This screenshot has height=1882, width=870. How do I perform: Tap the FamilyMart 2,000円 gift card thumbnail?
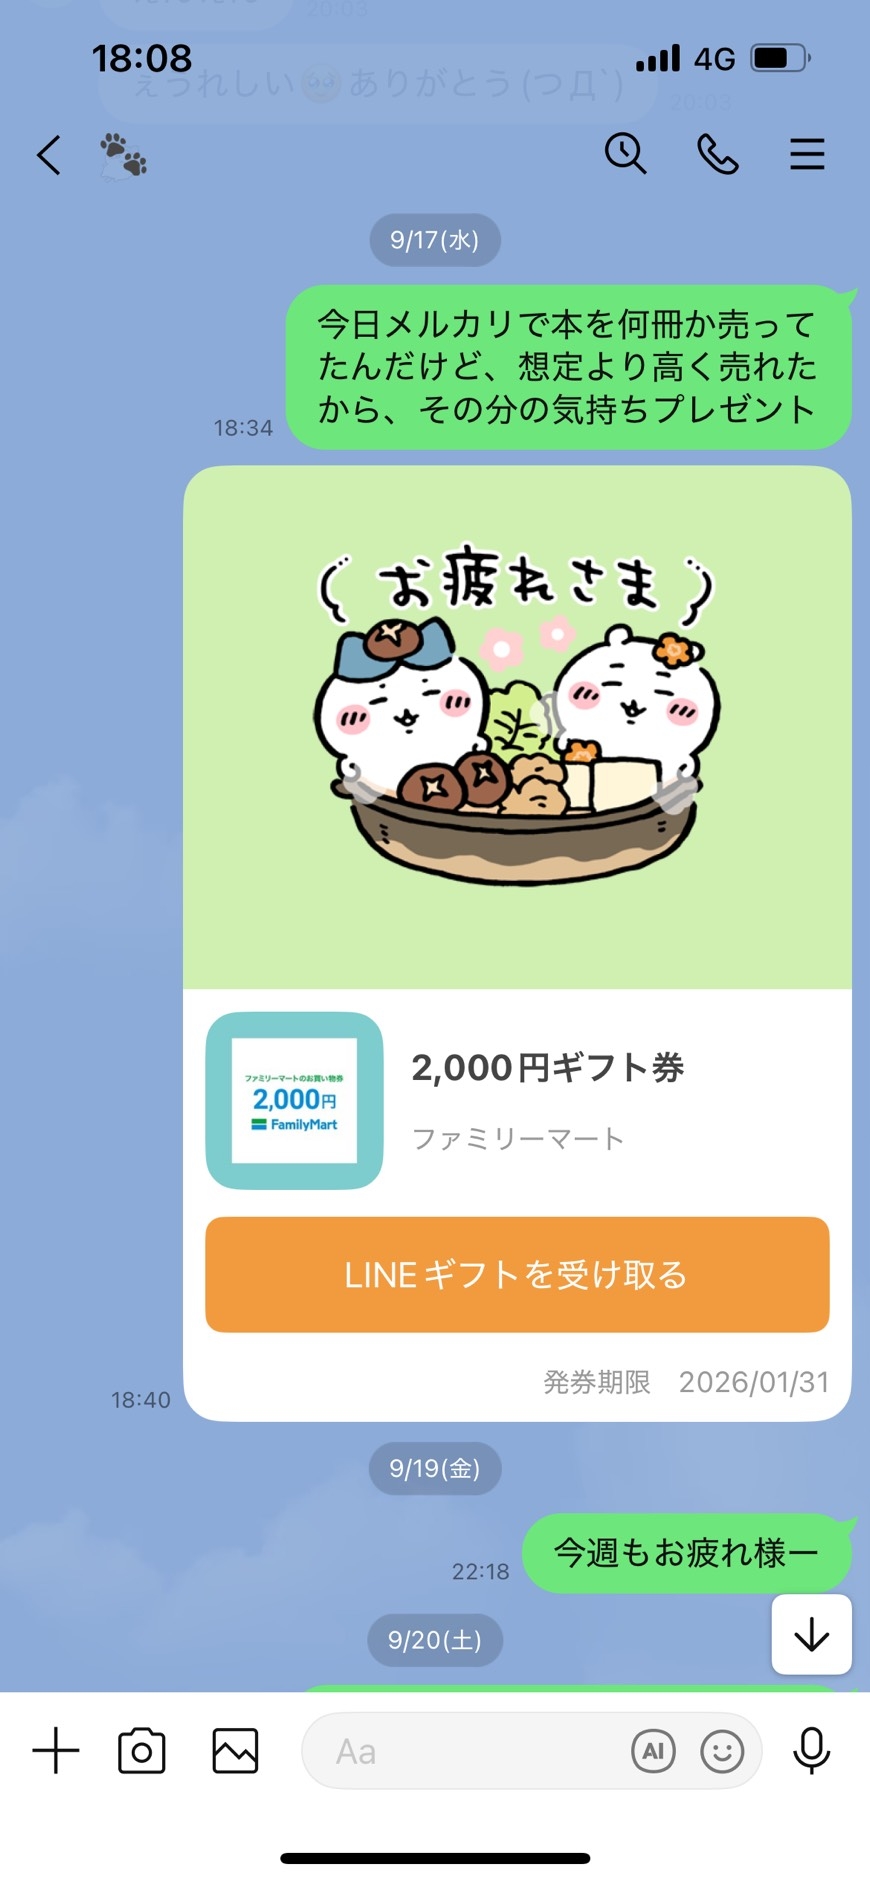point(294,1100)
